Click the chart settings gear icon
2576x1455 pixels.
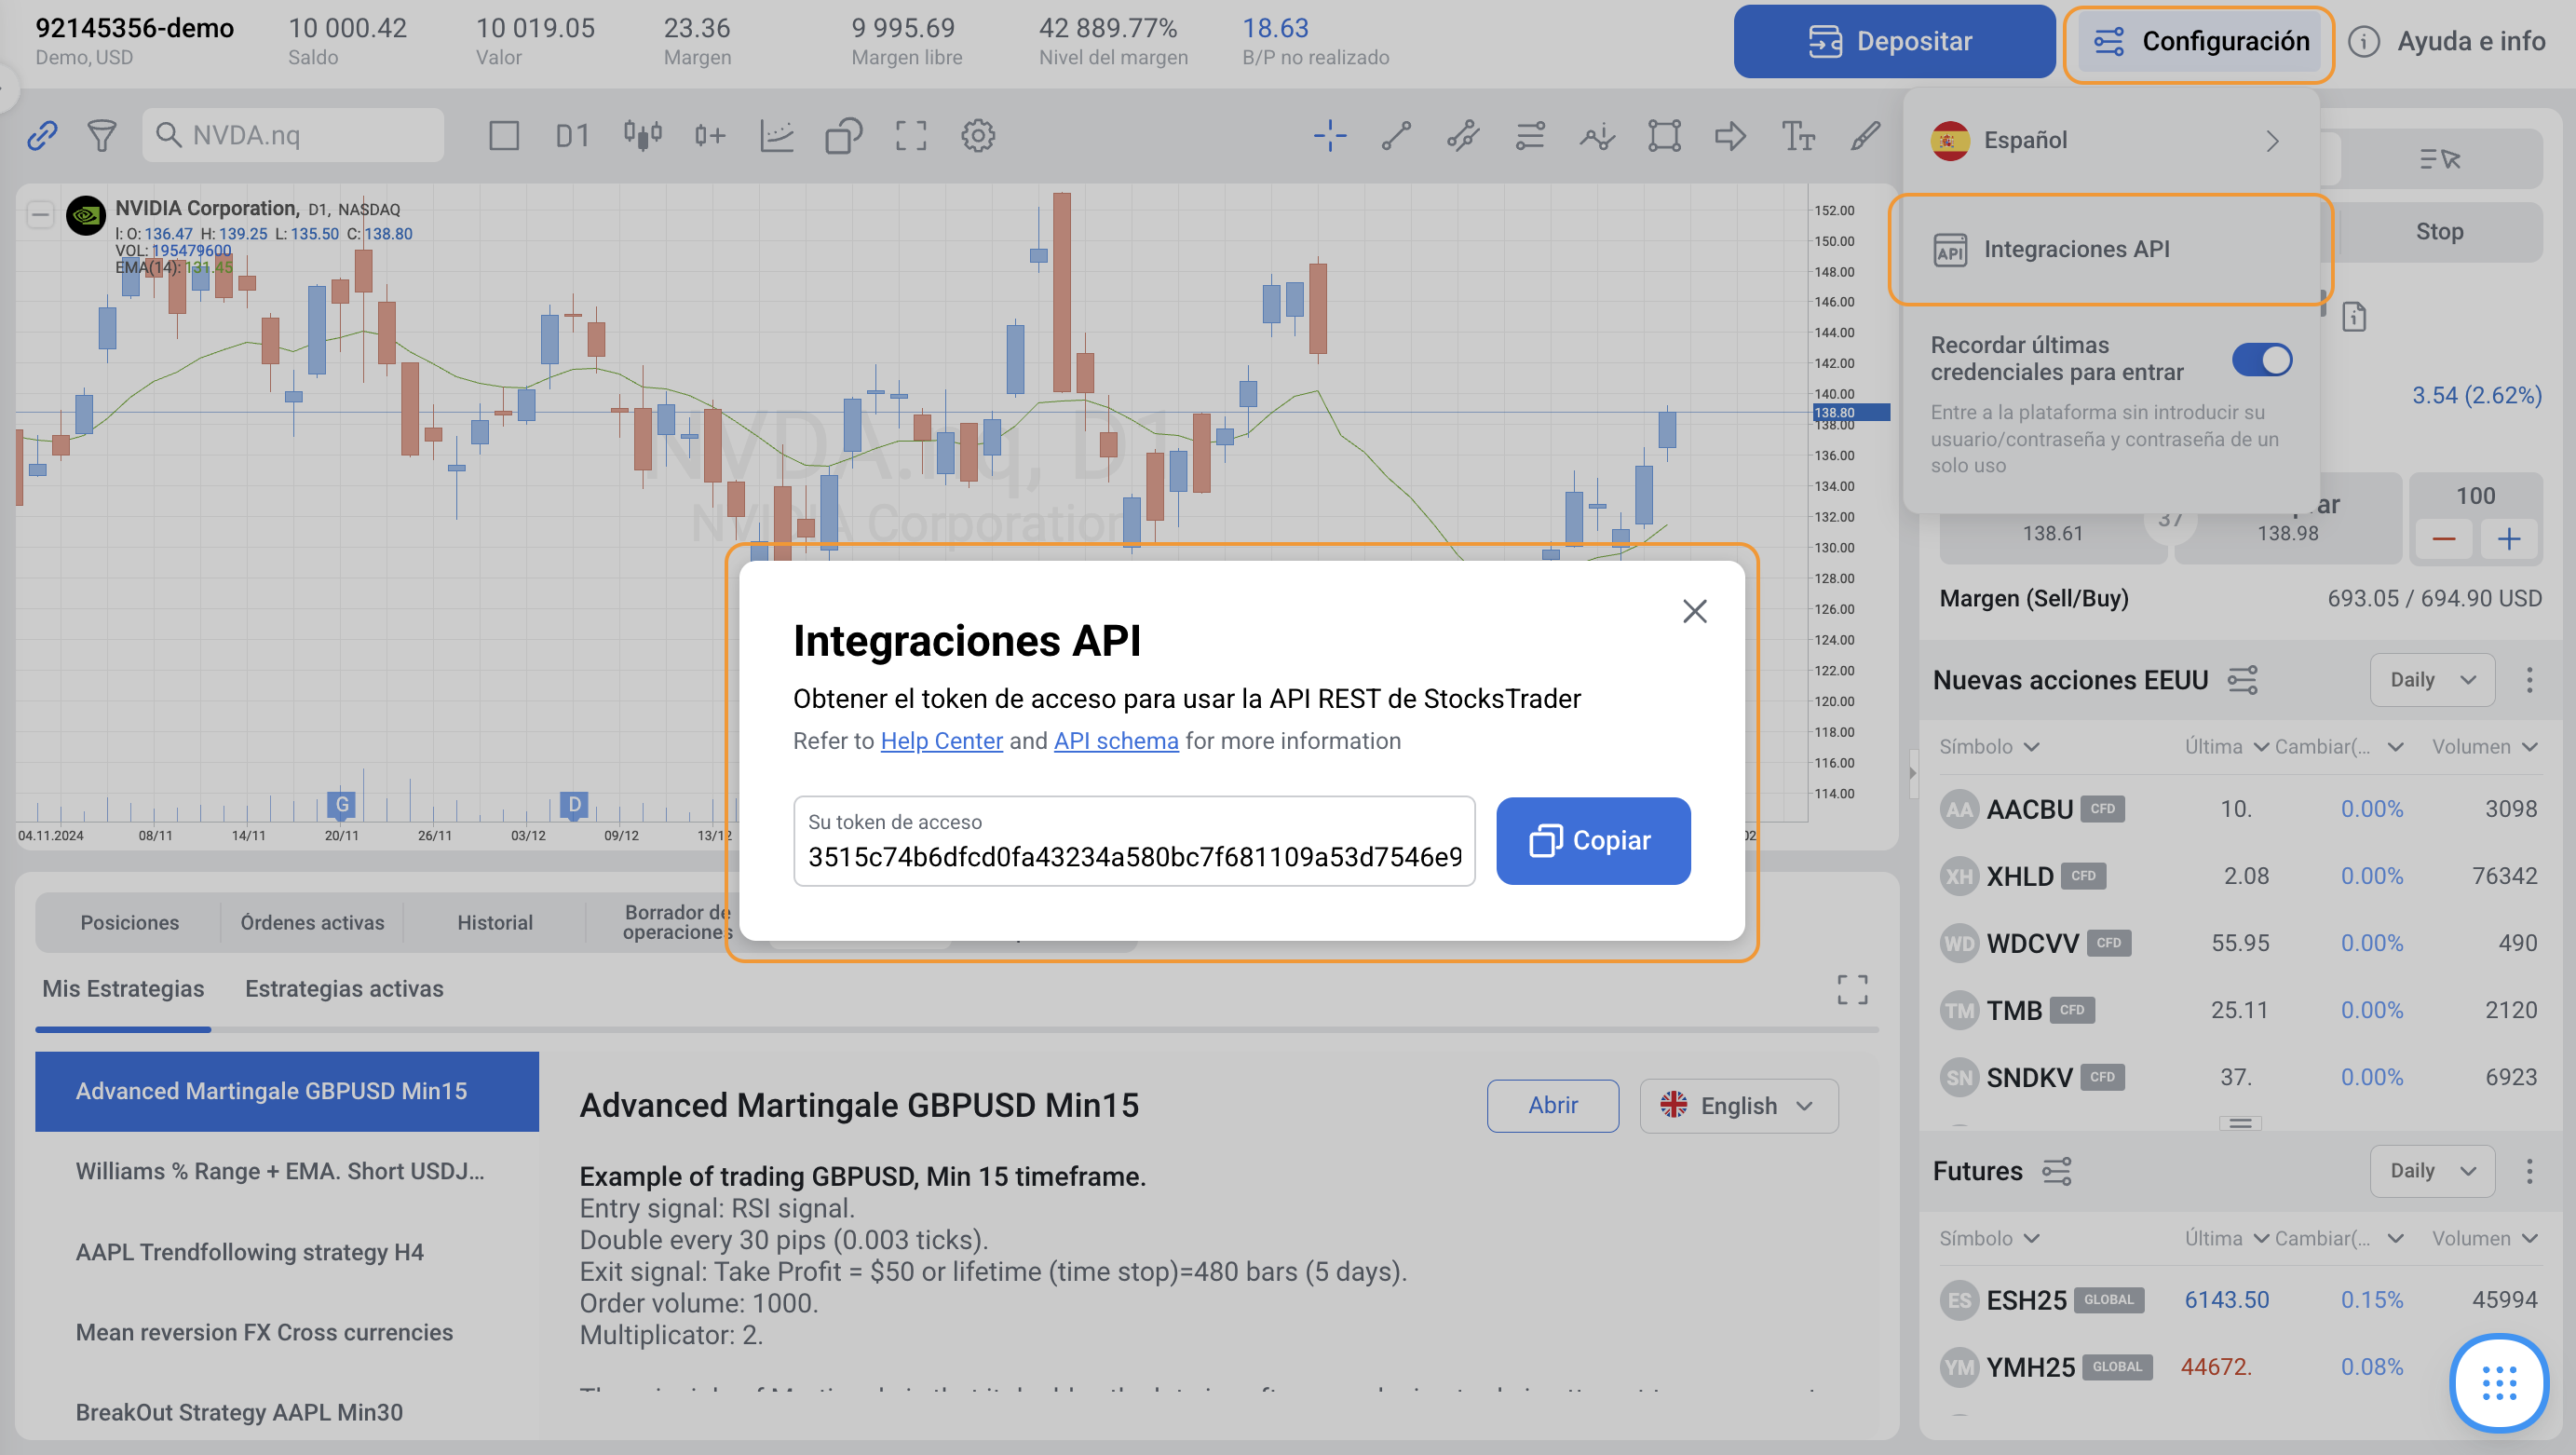click(x=977, y=136)
